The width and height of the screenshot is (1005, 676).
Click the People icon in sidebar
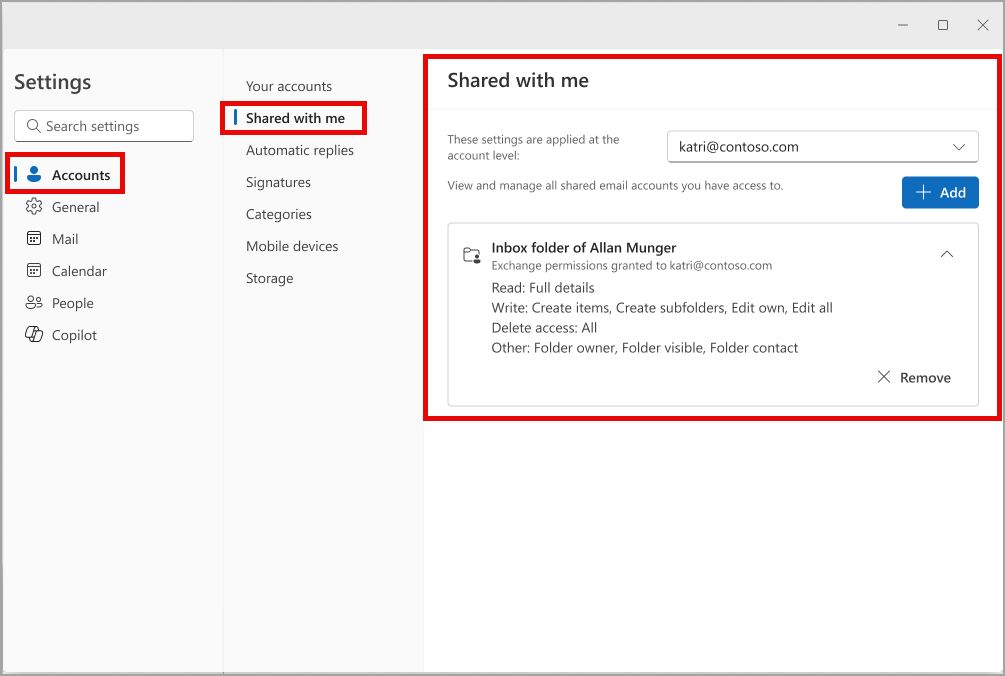[34, 302]
